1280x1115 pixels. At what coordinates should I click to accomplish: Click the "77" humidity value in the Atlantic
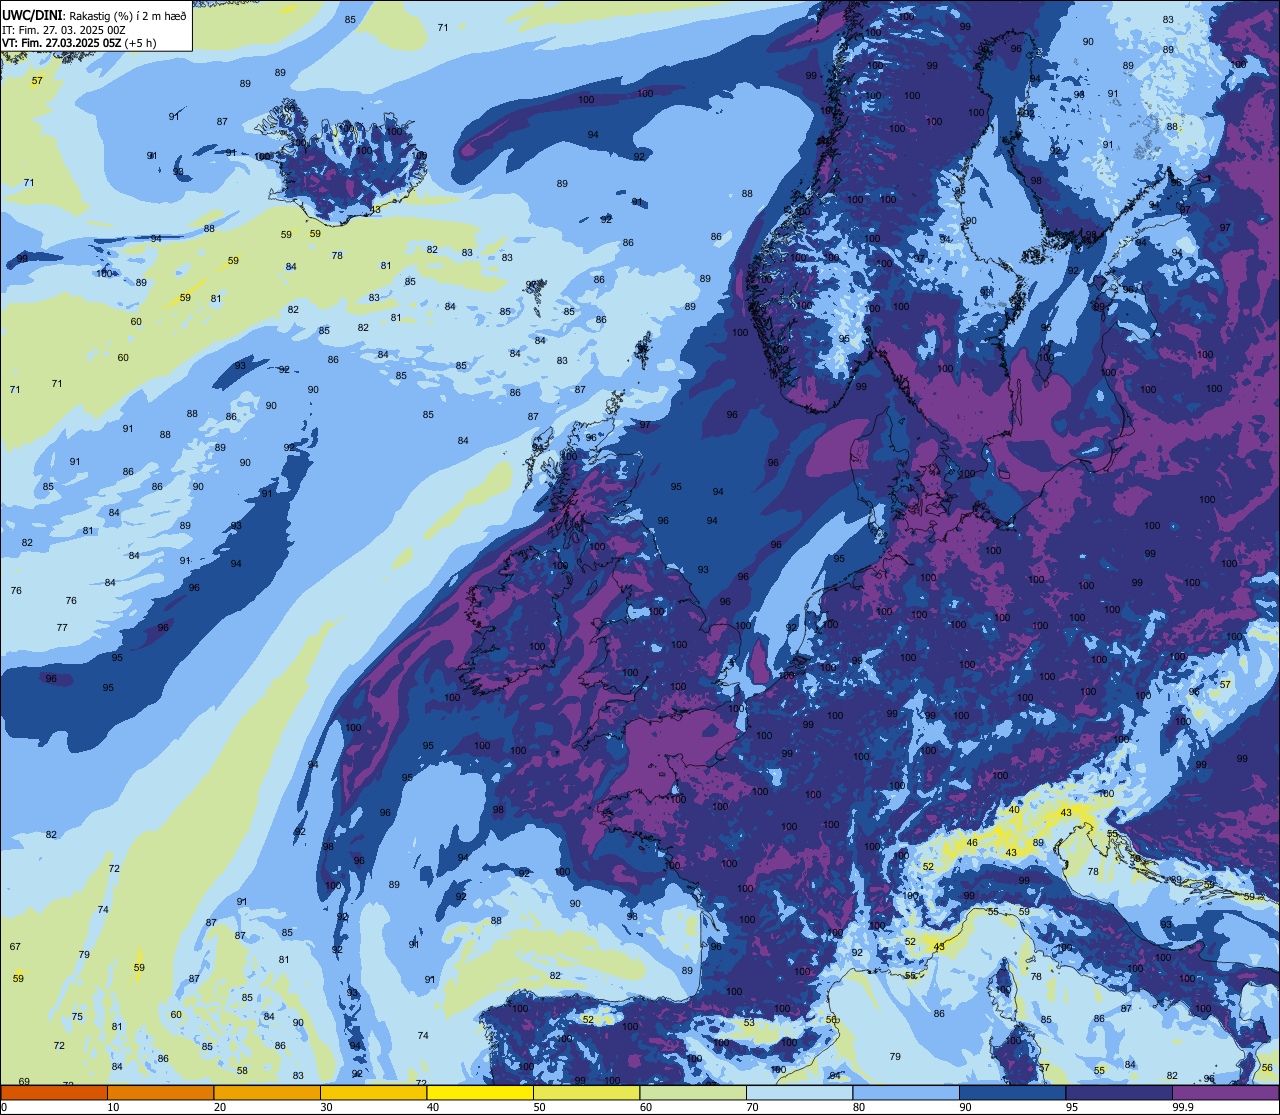click(x=62, y=627)
